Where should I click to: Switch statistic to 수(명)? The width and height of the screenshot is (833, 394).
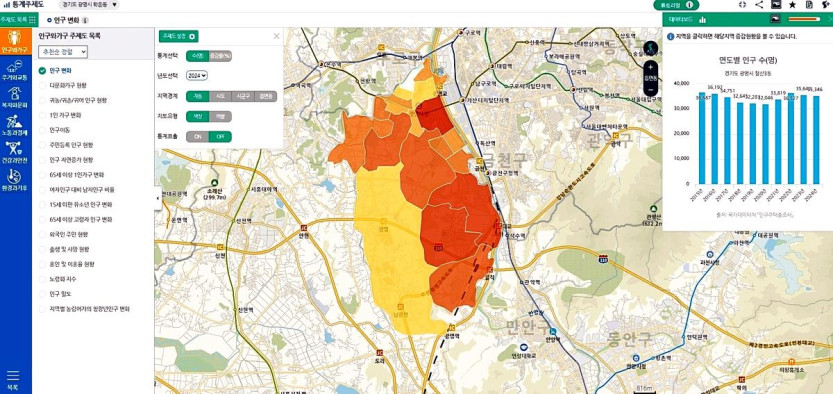(198, 55)
